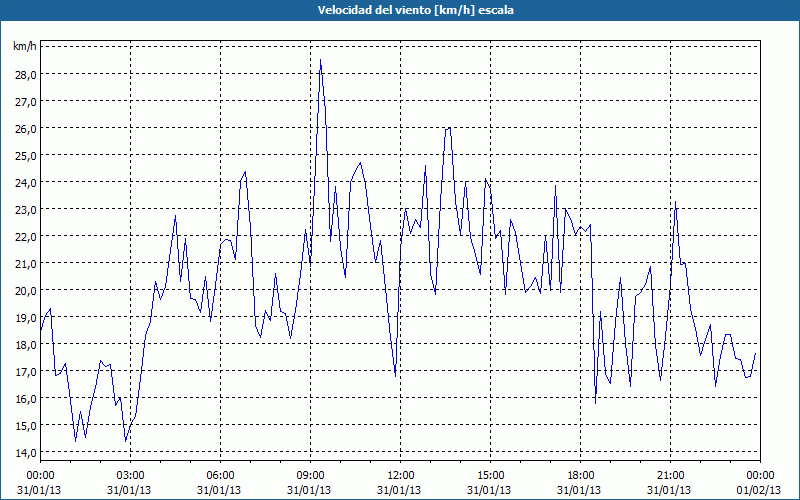Image resolution: width=800 pixels, height=500 pixels.
Task: Click the 28,0 y-axis value
Action: [26, 74]
